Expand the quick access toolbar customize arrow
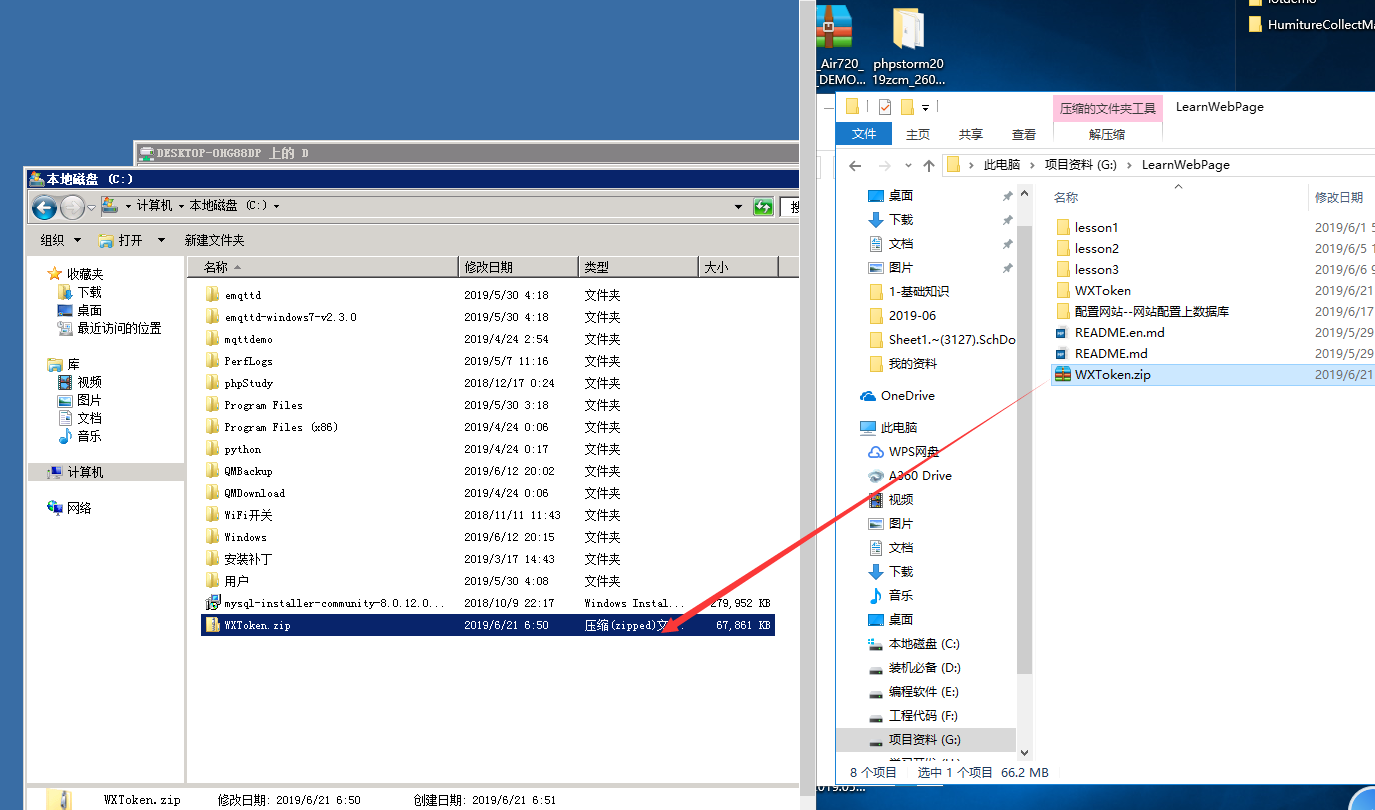Screen dimensions: 1375x810 click(x=926, y=108)
